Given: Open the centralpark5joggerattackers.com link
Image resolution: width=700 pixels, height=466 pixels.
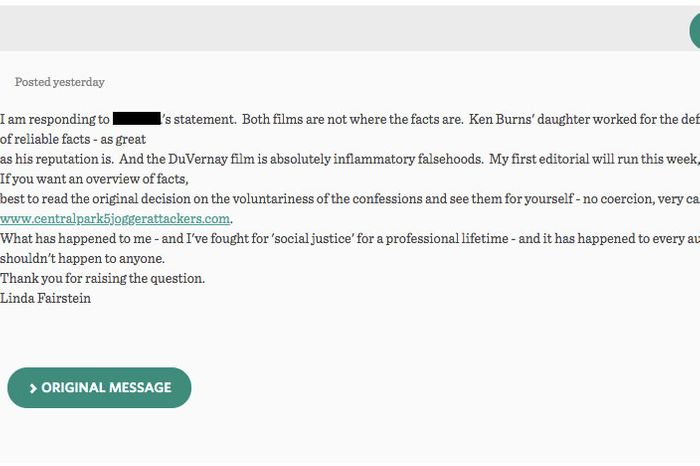Looking at the screenshot, I should click(x=115, y=219).
